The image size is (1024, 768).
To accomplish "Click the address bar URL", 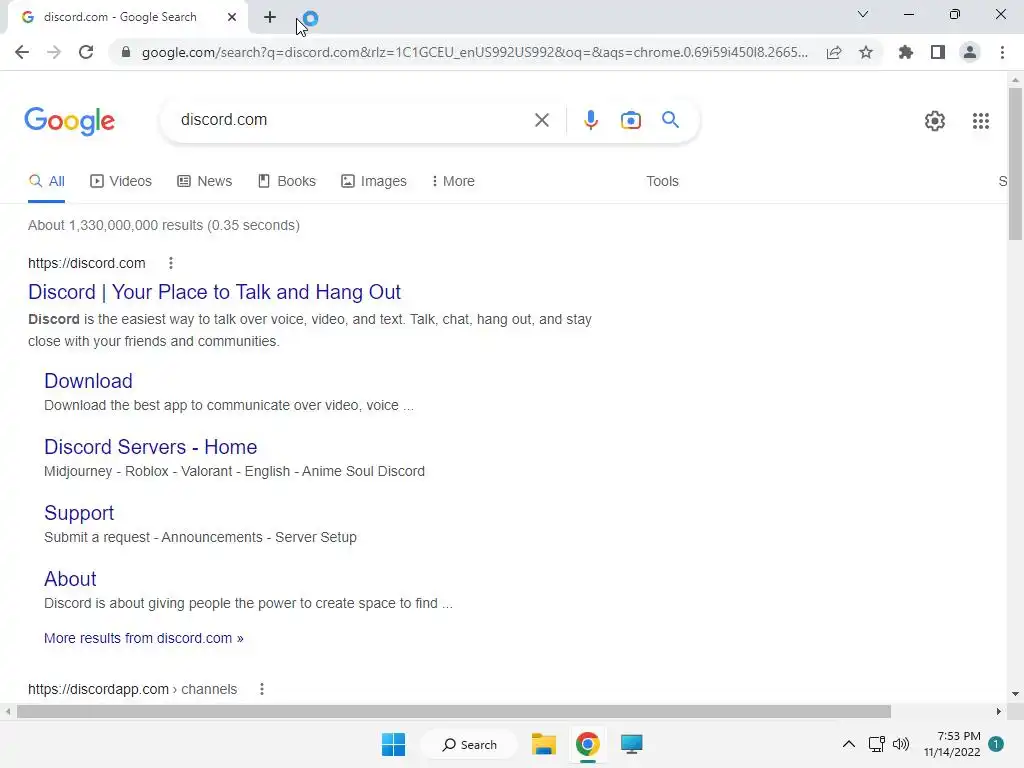I will [x=475, y=52].
